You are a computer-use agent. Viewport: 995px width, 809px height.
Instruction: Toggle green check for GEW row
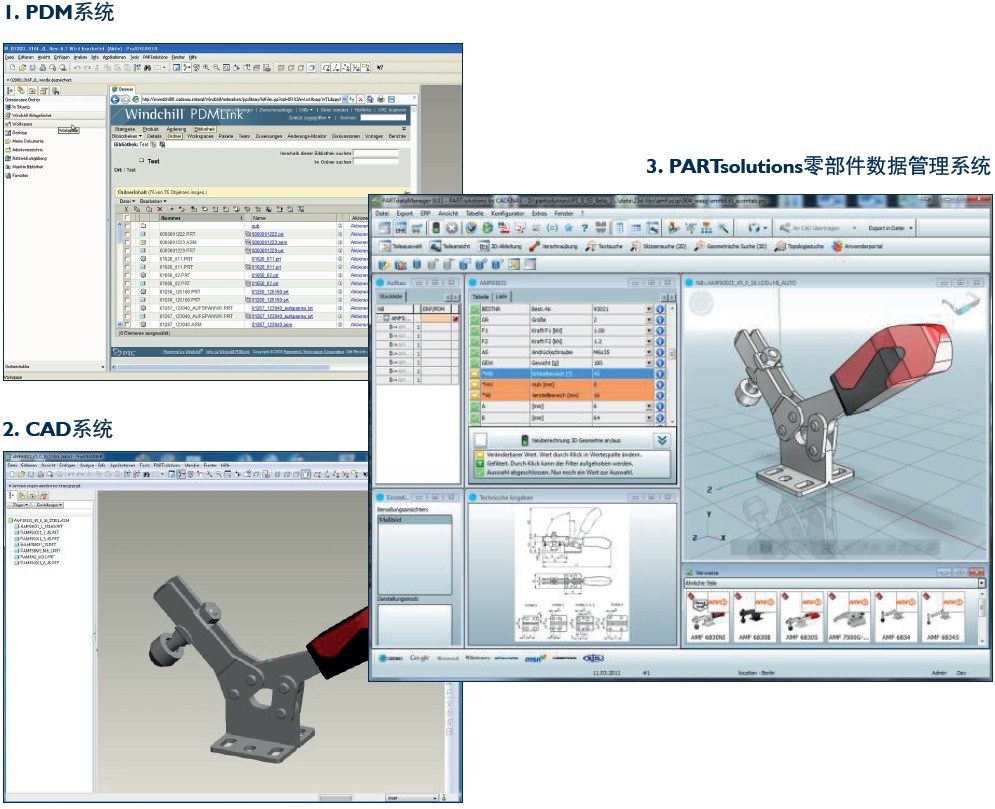click(475, 363)
